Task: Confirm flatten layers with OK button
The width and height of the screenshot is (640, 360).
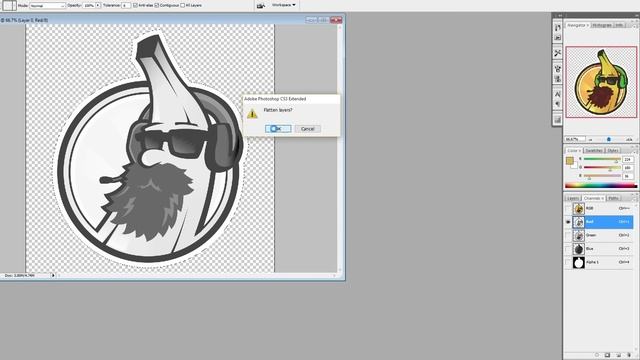Action: click(x=278, y=129)
